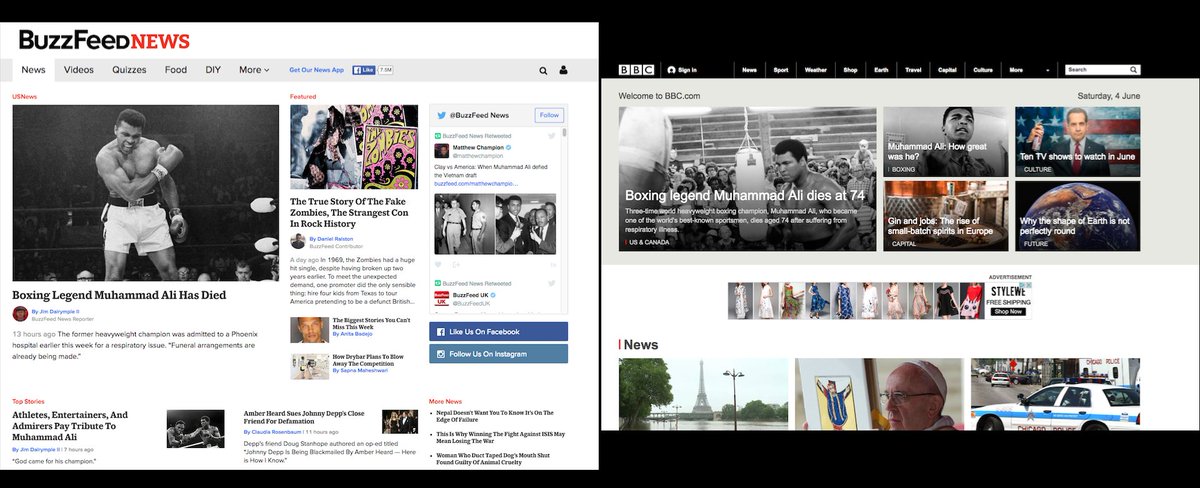Click the Chicago police car news thumbnail

[1055, 395]
